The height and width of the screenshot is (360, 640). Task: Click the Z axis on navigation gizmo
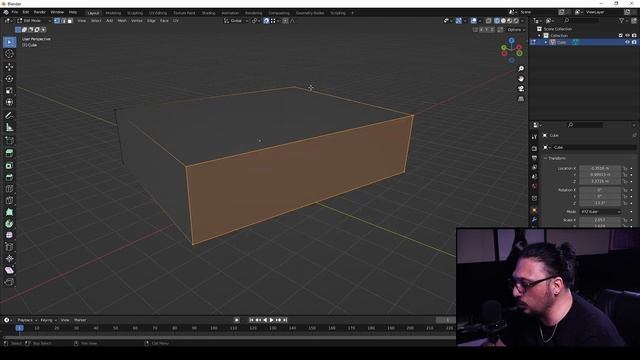coord(511,41)
